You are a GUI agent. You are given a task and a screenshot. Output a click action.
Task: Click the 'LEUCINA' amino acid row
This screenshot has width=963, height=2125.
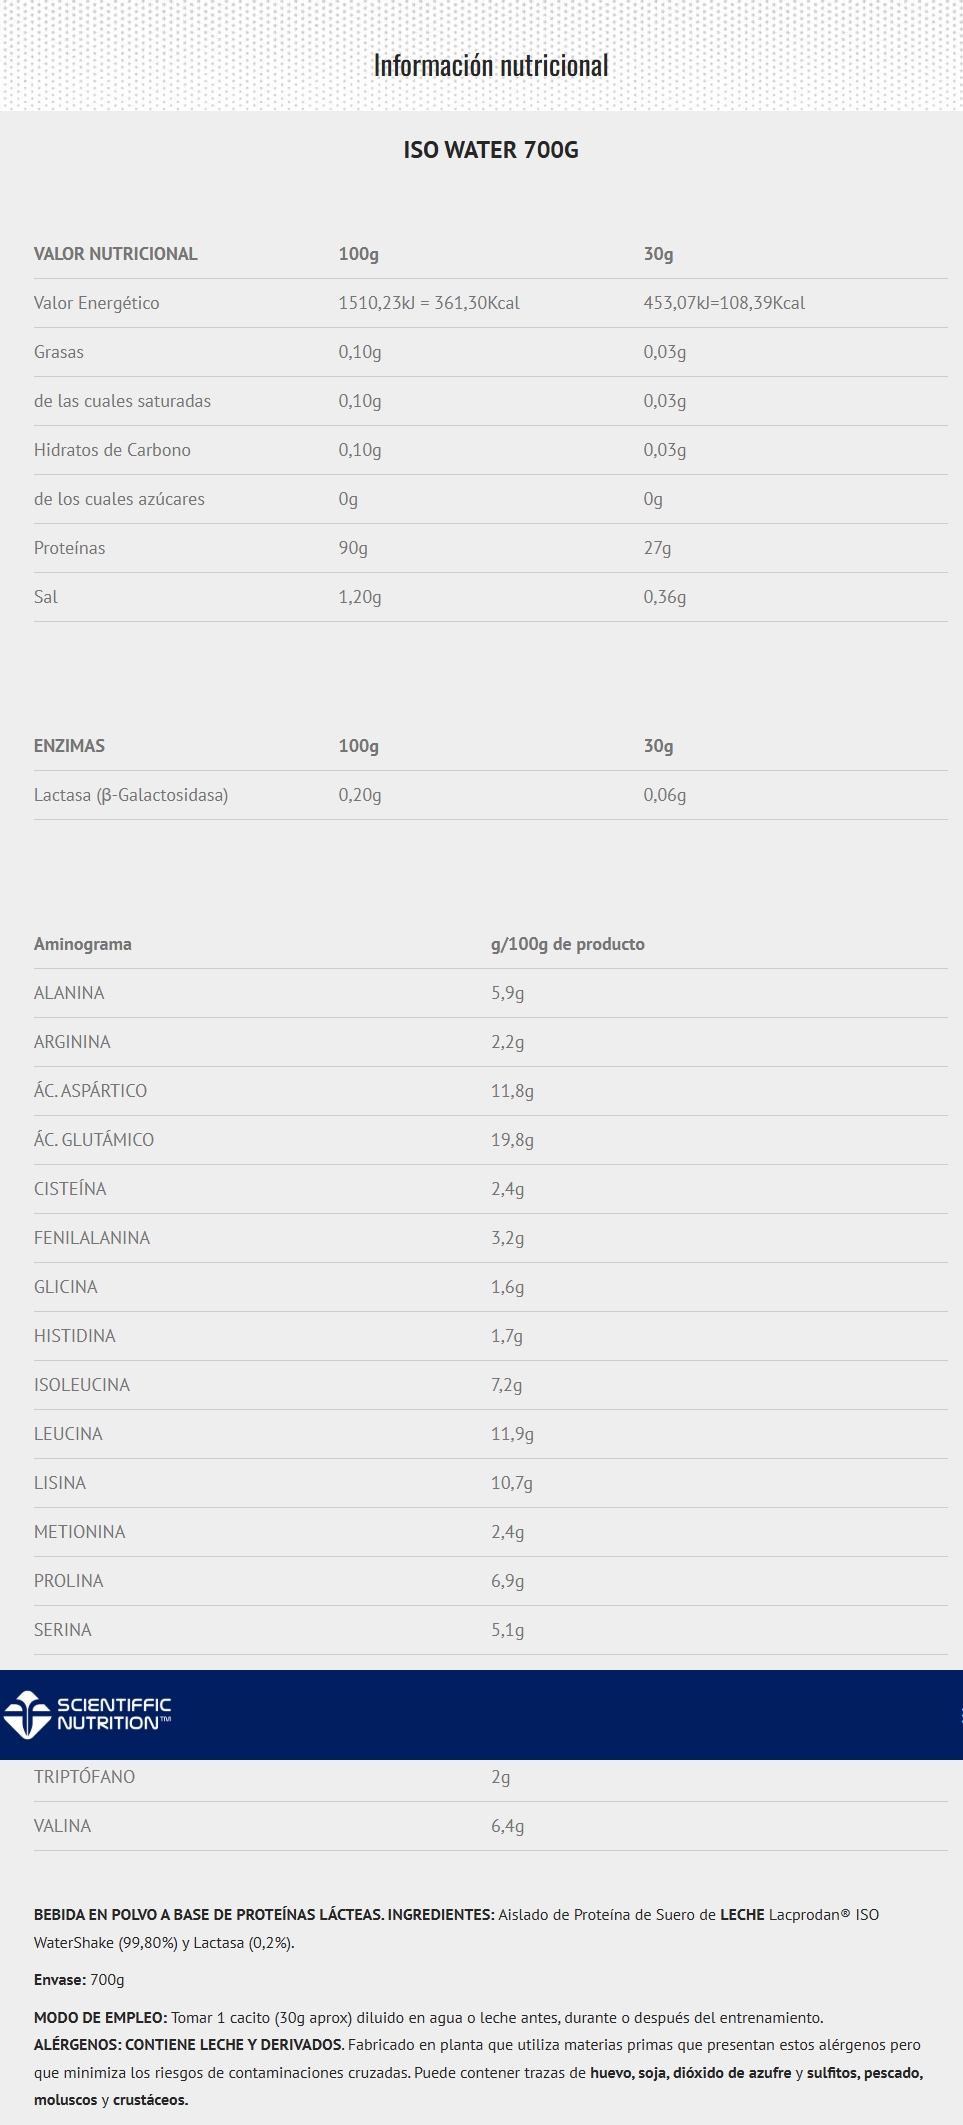68,1434
